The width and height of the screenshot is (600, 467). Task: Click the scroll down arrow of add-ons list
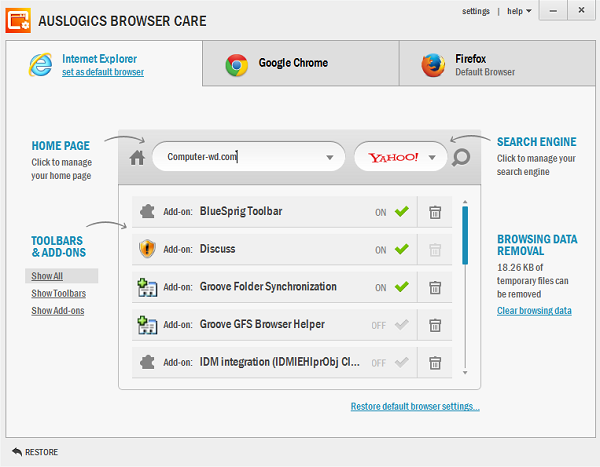click(465, 372)
